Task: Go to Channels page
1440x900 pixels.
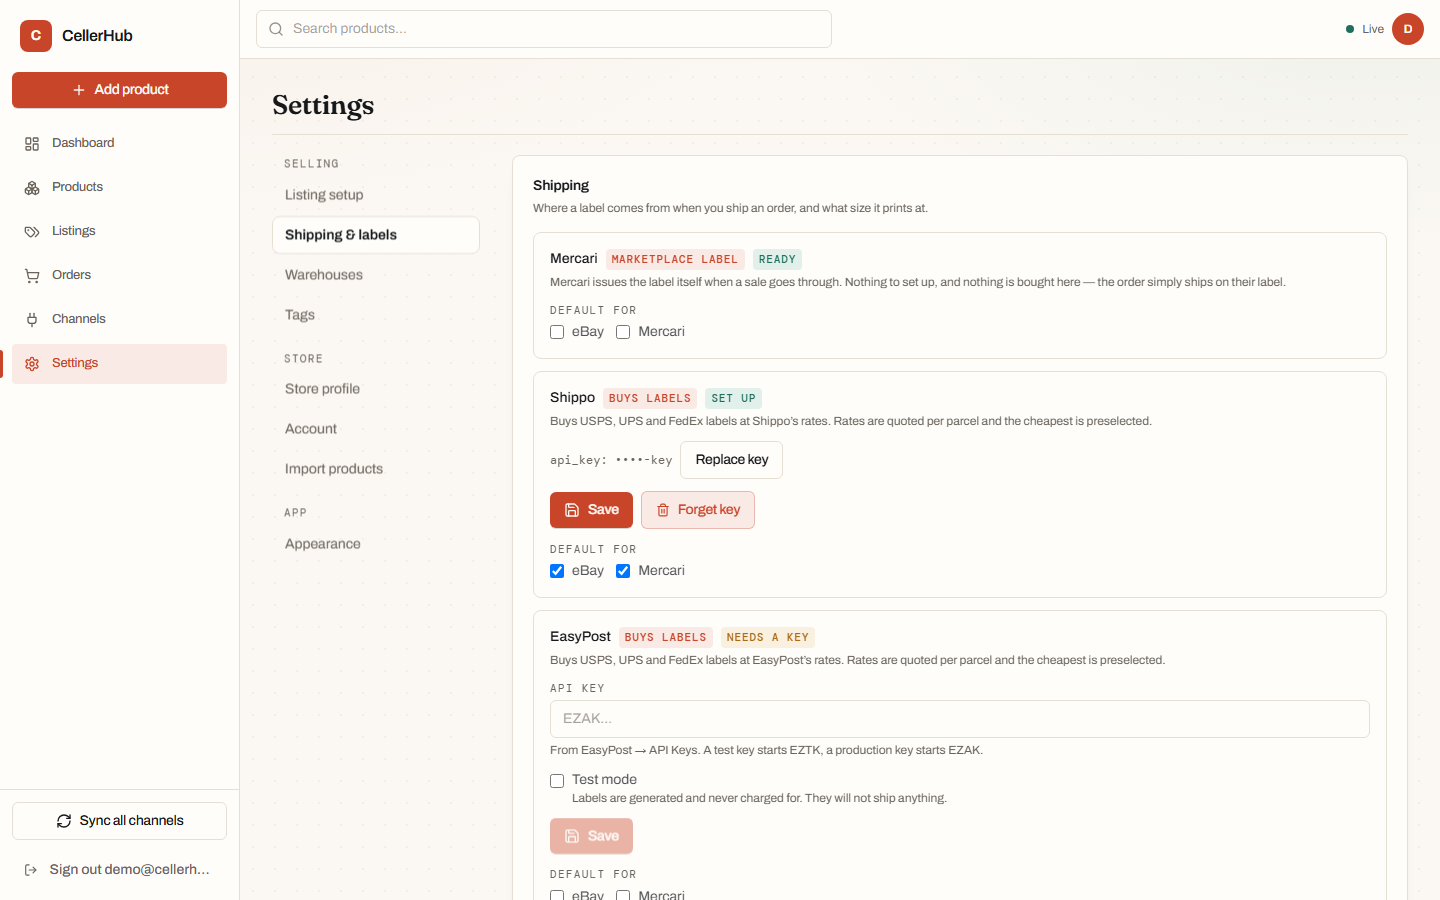Action: pos(120,320)
